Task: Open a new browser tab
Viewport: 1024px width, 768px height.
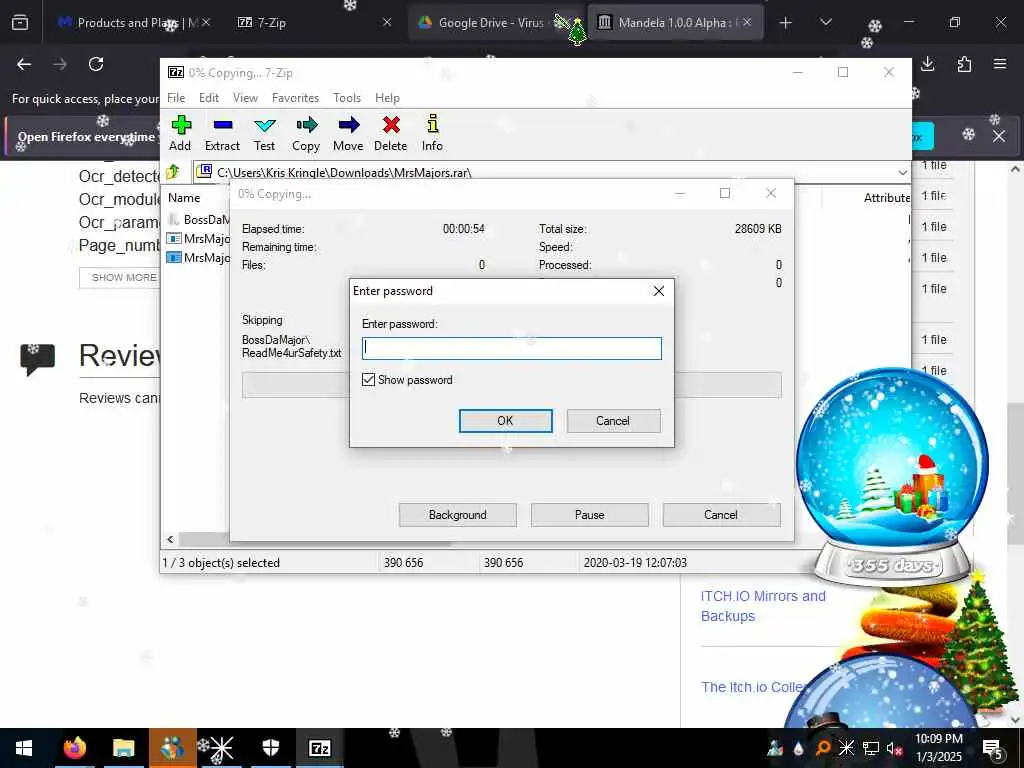Action: coord(786,23)
